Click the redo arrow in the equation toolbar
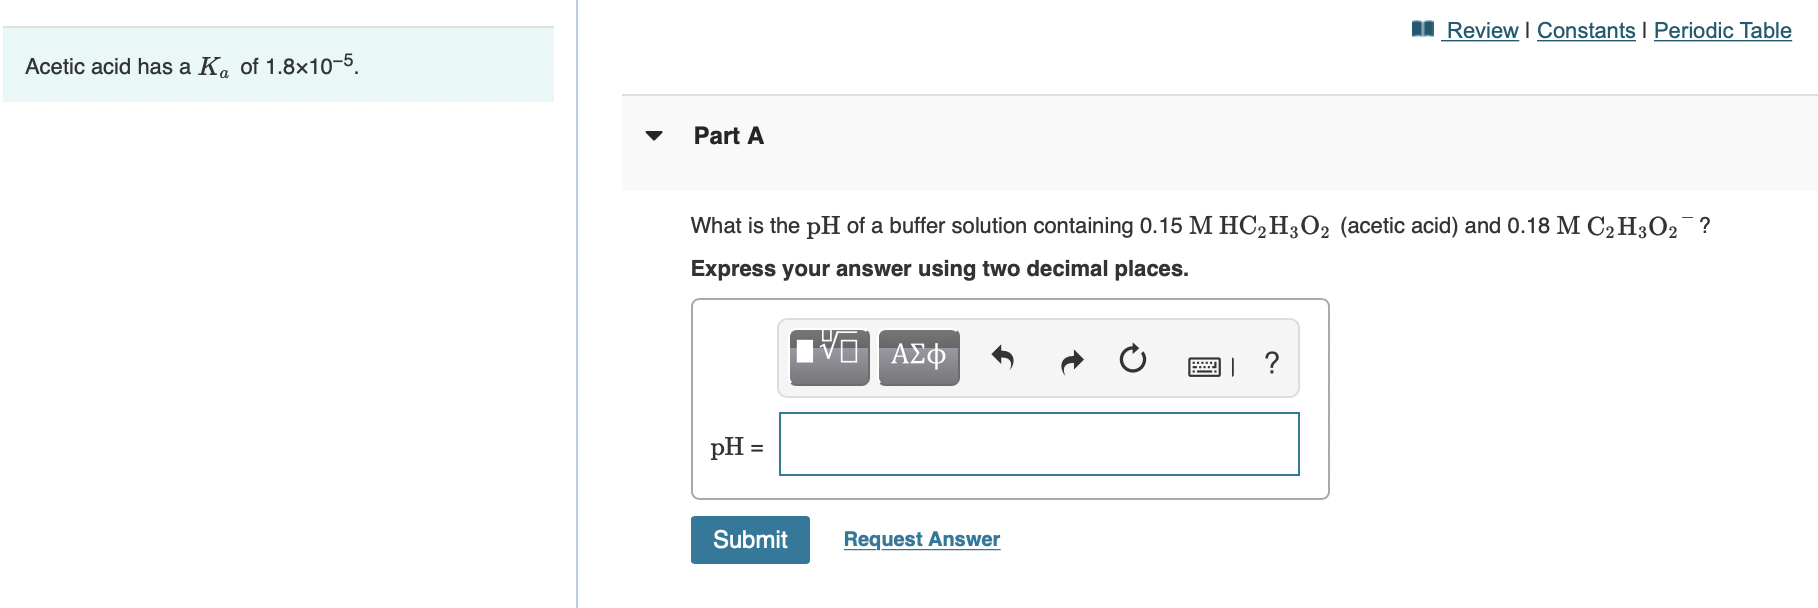1818x608 pixels. [1069, 360]
